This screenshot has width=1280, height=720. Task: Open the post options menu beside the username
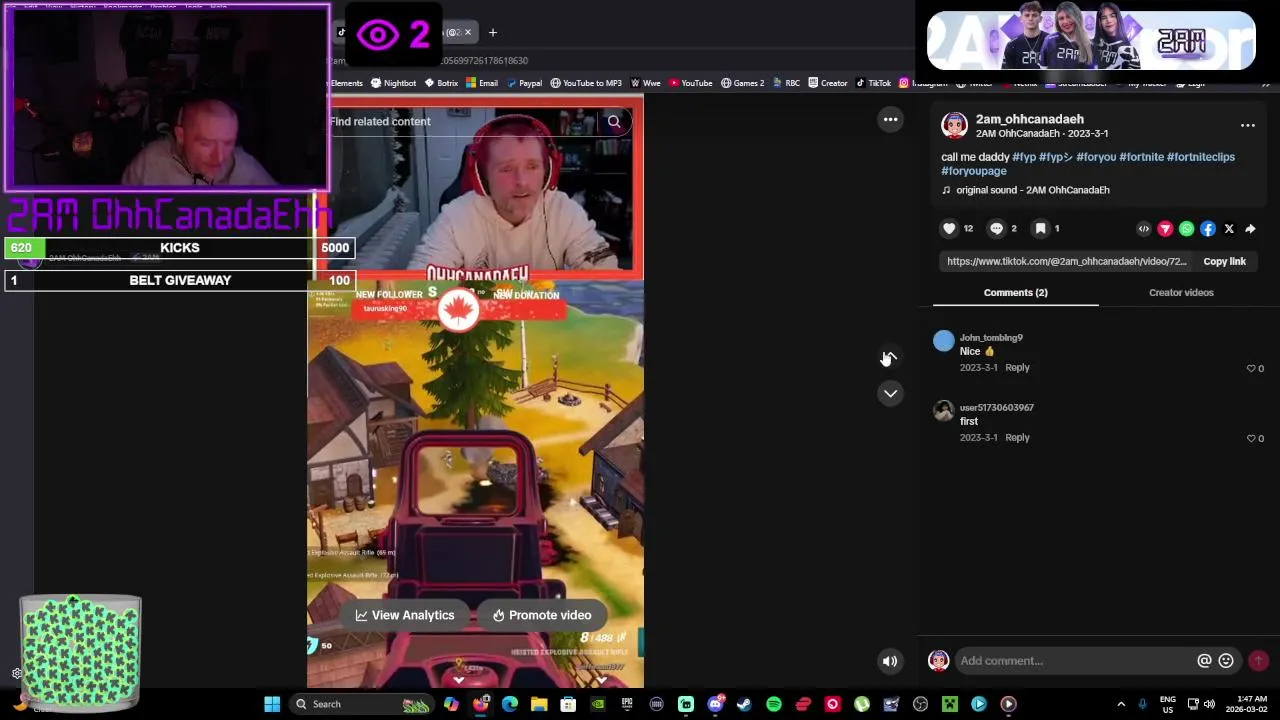pyautogui.click(x=1248, y=125)
